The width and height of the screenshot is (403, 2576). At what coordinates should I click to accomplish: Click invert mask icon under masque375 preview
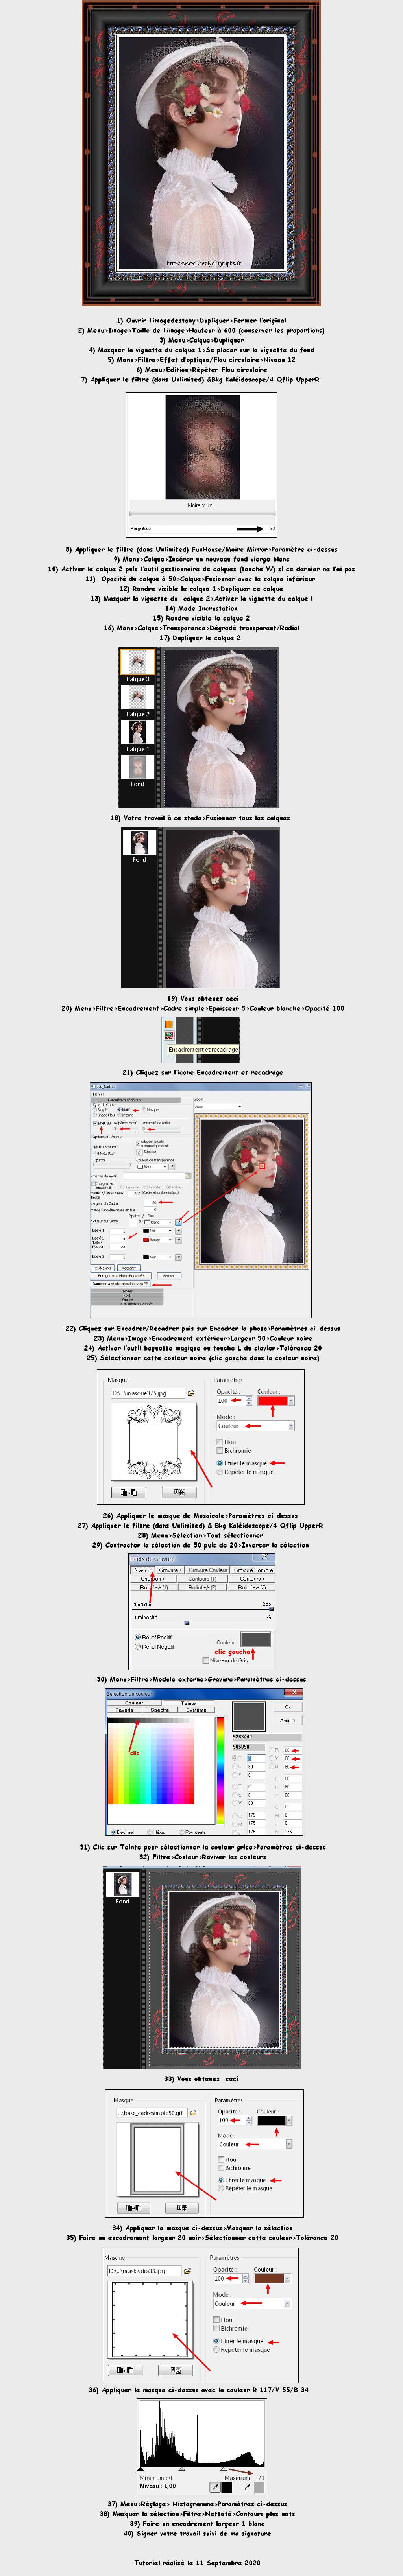point(129,1492)
